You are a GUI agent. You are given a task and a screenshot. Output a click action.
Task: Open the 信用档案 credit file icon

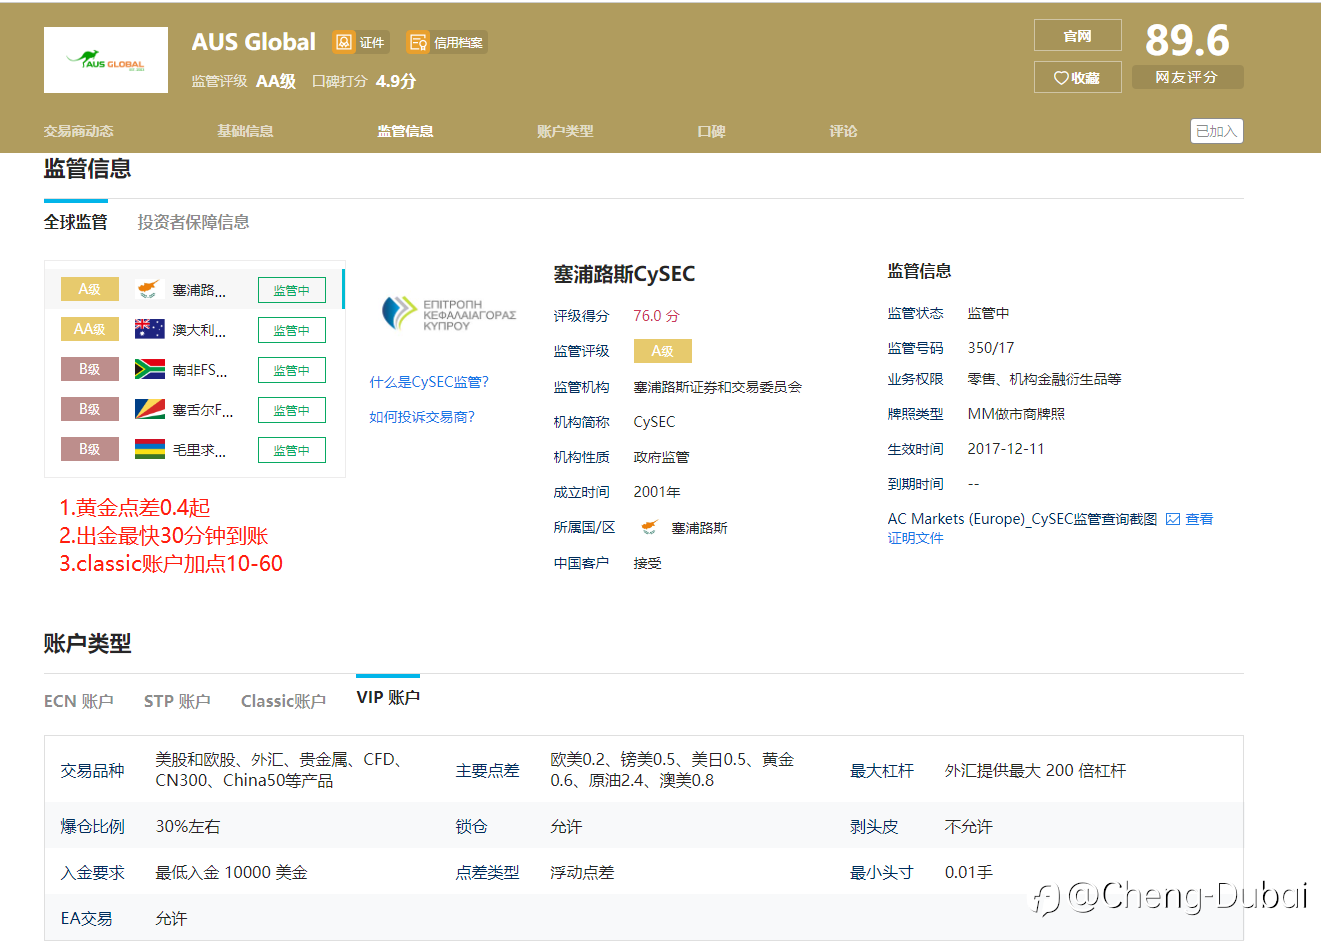[417, 42]
